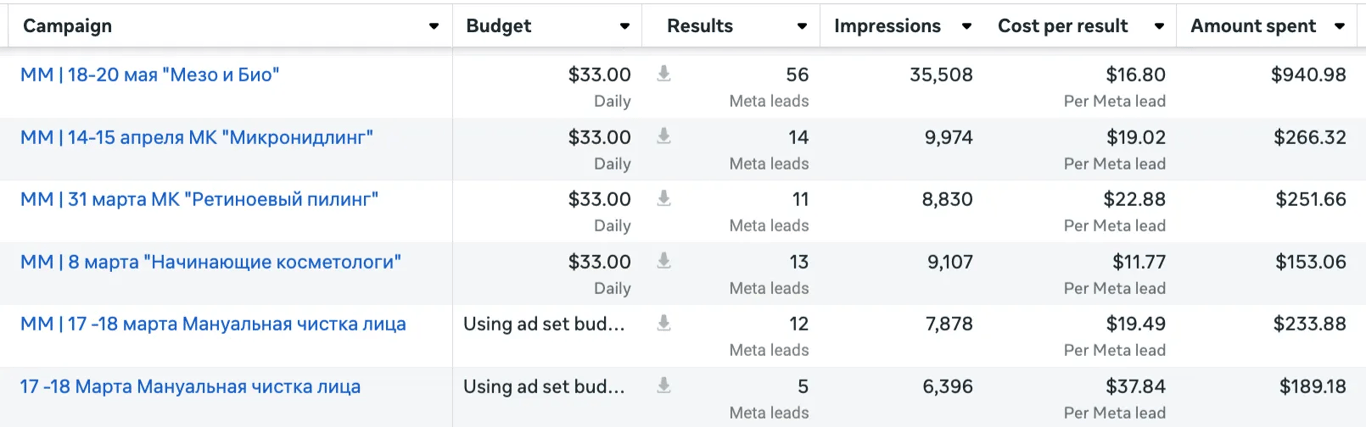Open campaign "MM | 14-15 апреля МК Микронидлинг"

coord(197,137)
